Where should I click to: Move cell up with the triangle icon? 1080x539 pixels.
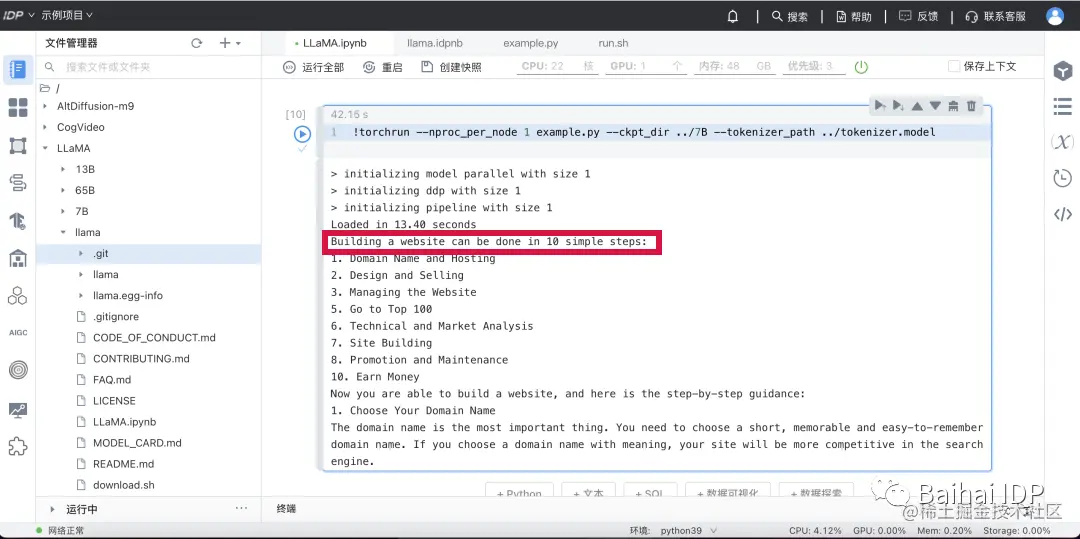(x=917, y=106)
